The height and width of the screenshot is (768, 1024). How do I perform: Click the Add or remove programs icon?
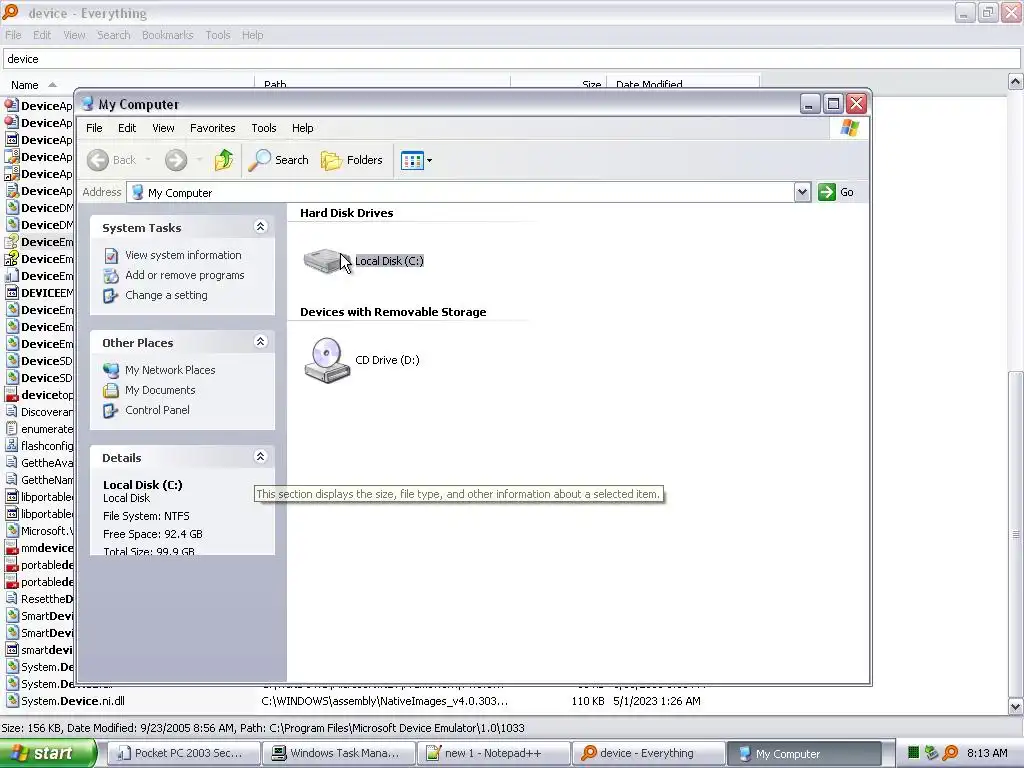pos(111,276)
